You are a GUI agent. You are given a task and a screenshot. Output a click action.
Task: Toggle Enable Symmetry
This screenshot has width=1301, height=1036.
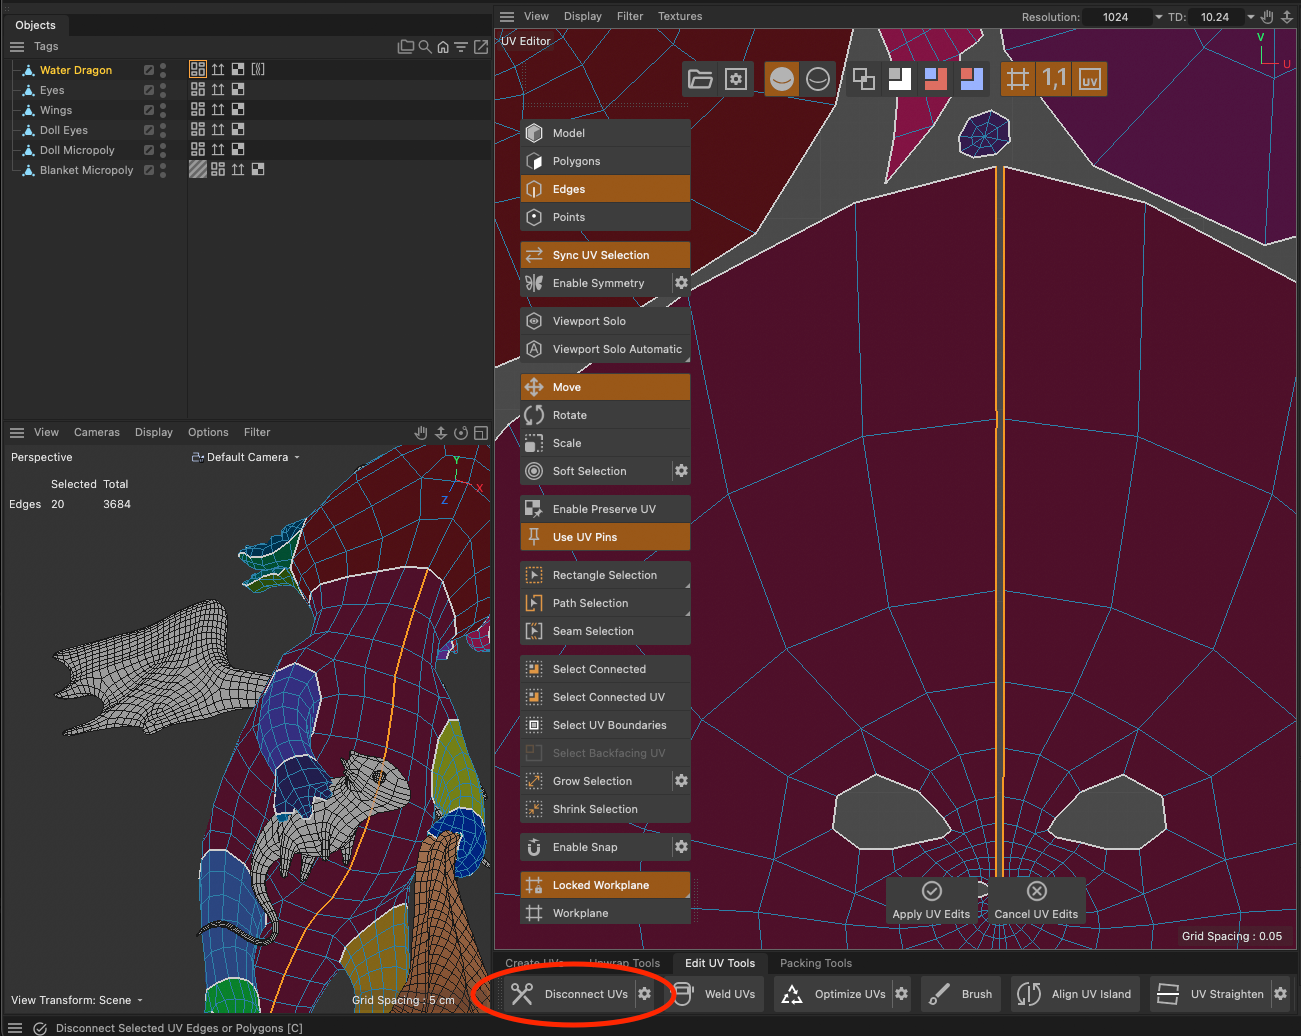click(596, 283)
